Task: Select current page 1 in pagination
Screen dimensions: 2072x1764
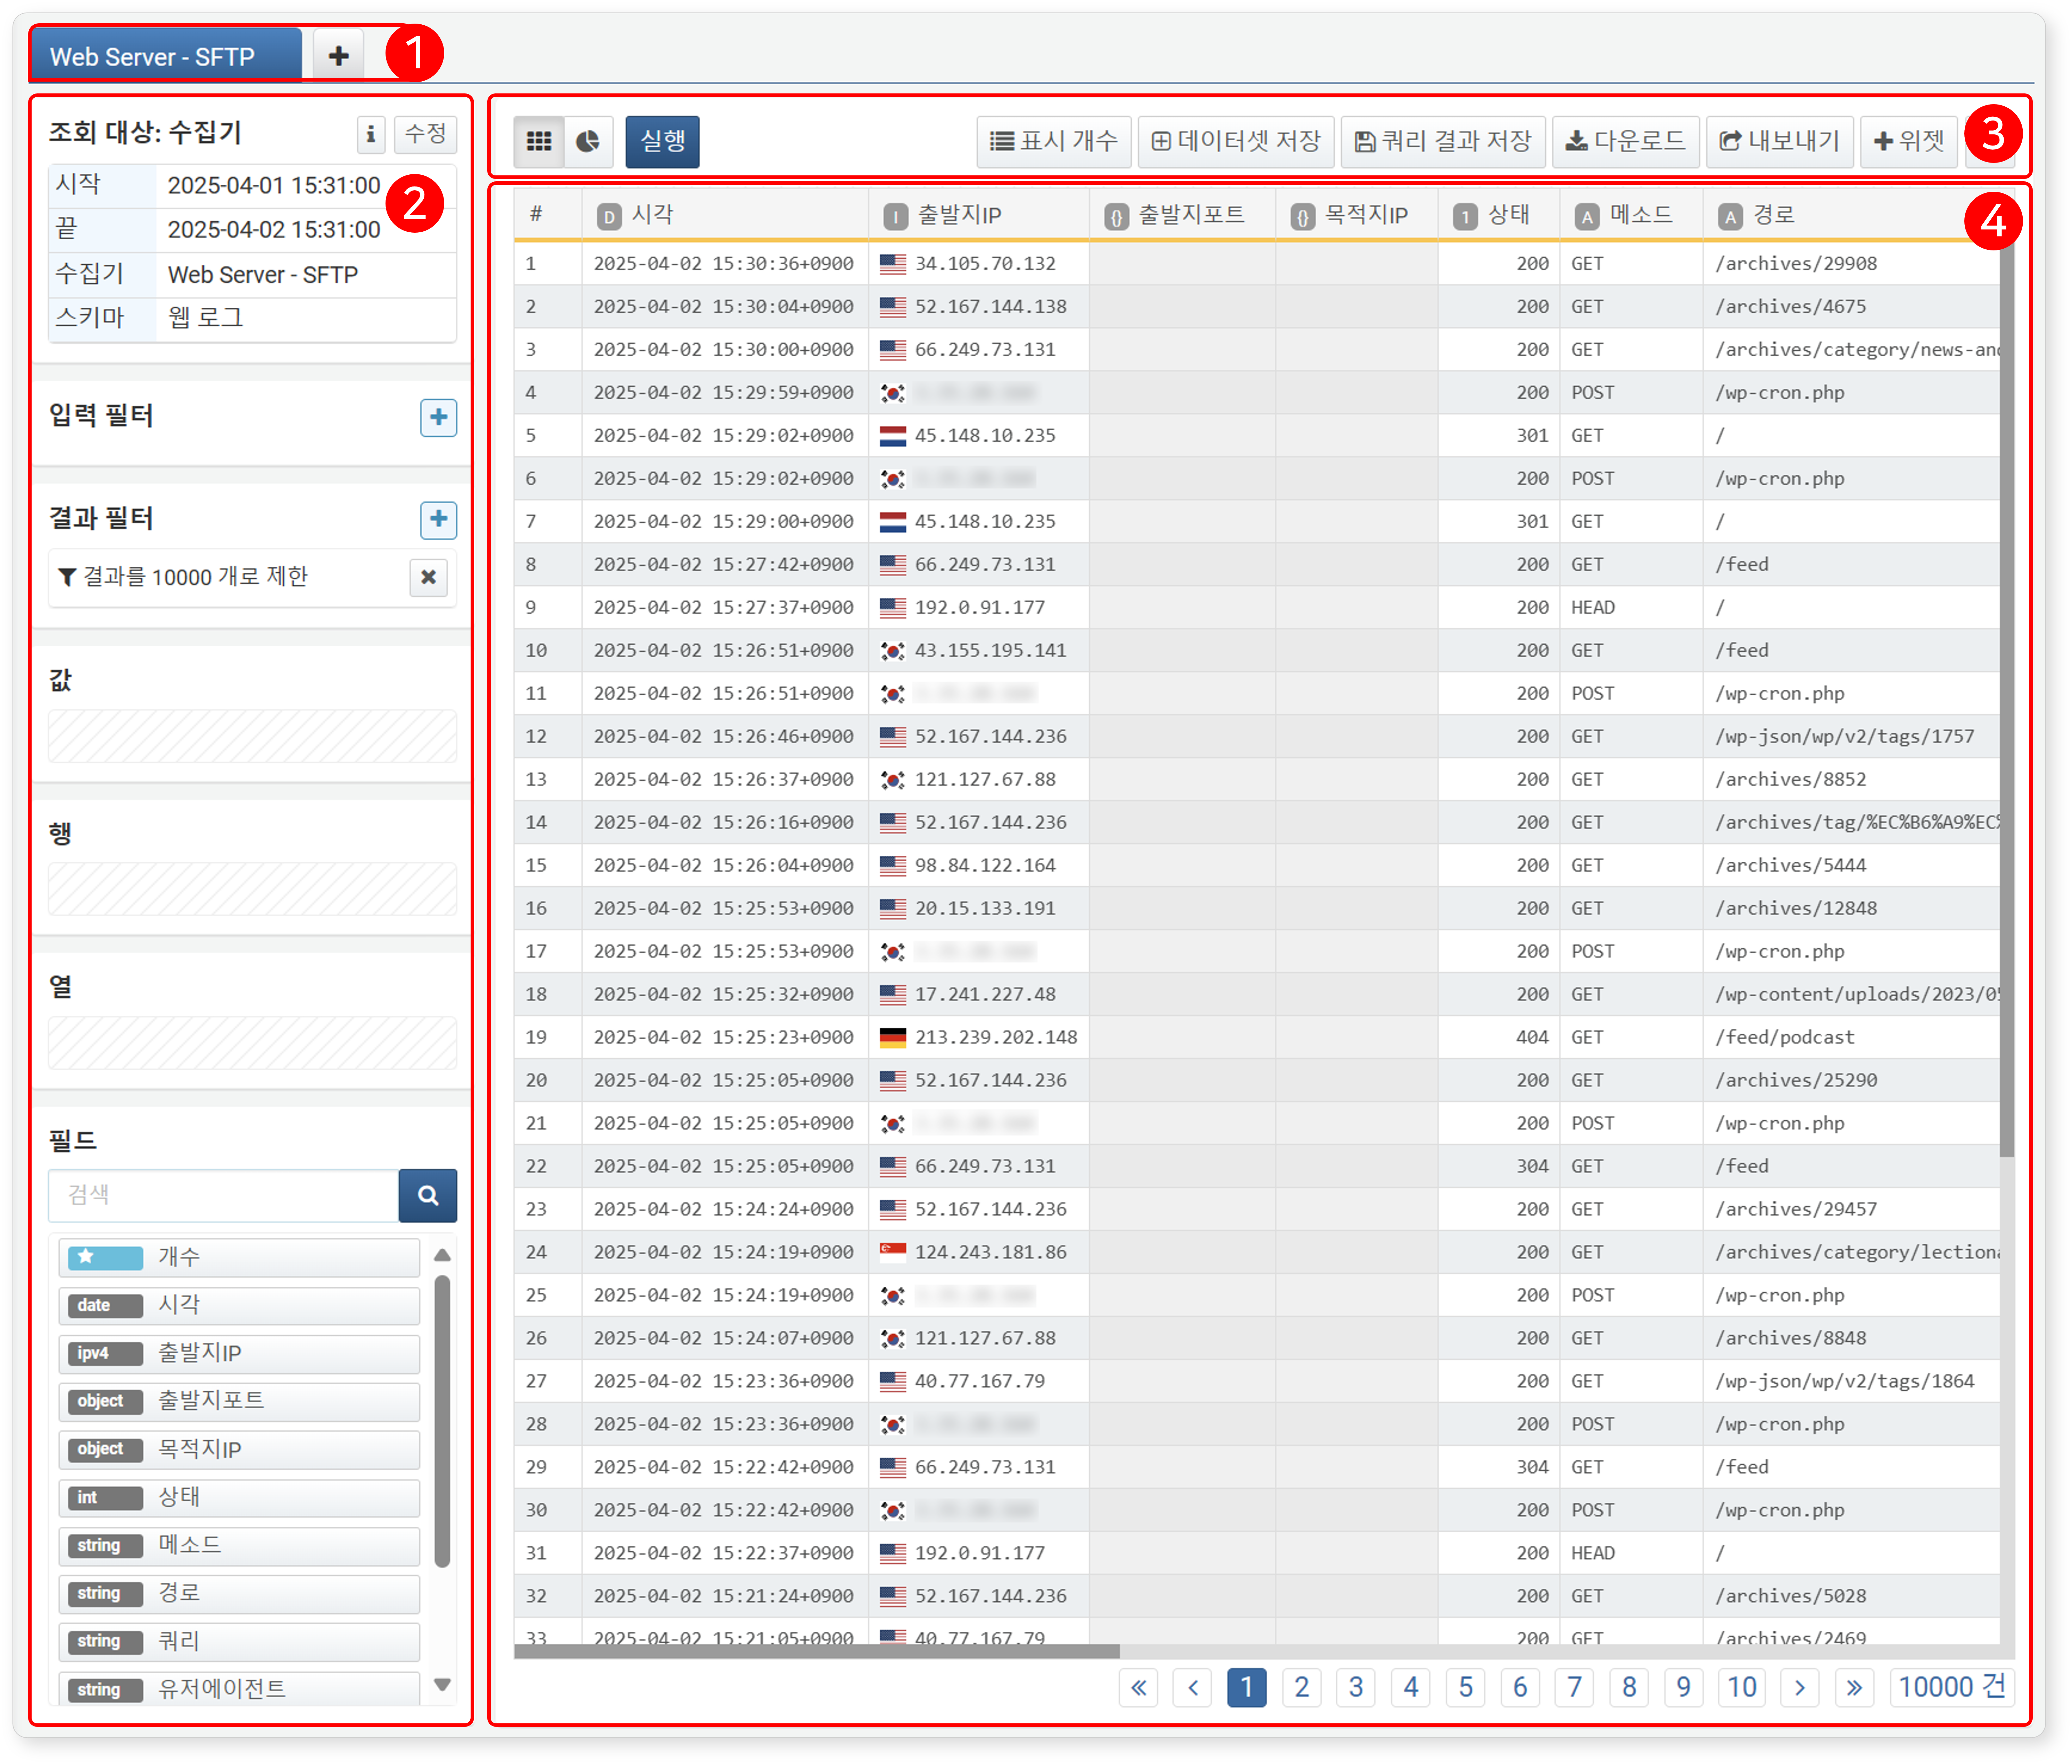Action: 1247,1688
